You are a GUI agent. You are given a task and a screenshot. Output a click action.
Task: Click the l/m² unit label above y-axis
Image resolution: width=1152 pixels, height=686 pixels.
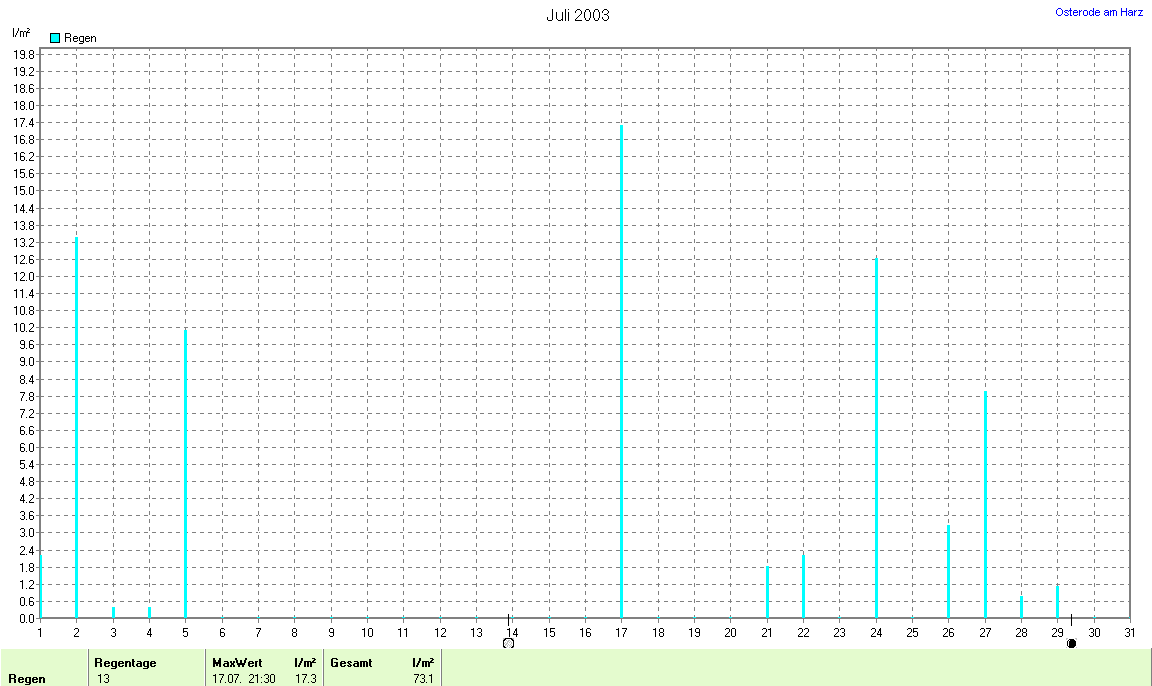pyautogui.click(x=21, y=33)
